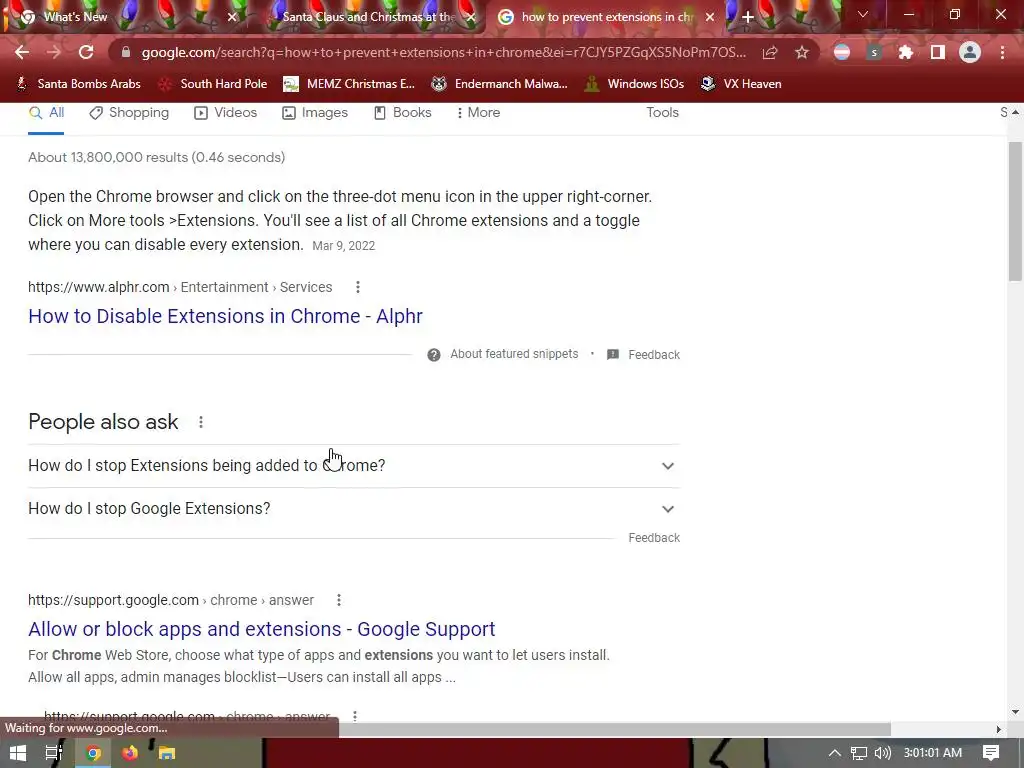This screenshot has height=768, width=1024.
Task: Open Chrome's three-dot customize menu
Action: (x=1002, y=52)
